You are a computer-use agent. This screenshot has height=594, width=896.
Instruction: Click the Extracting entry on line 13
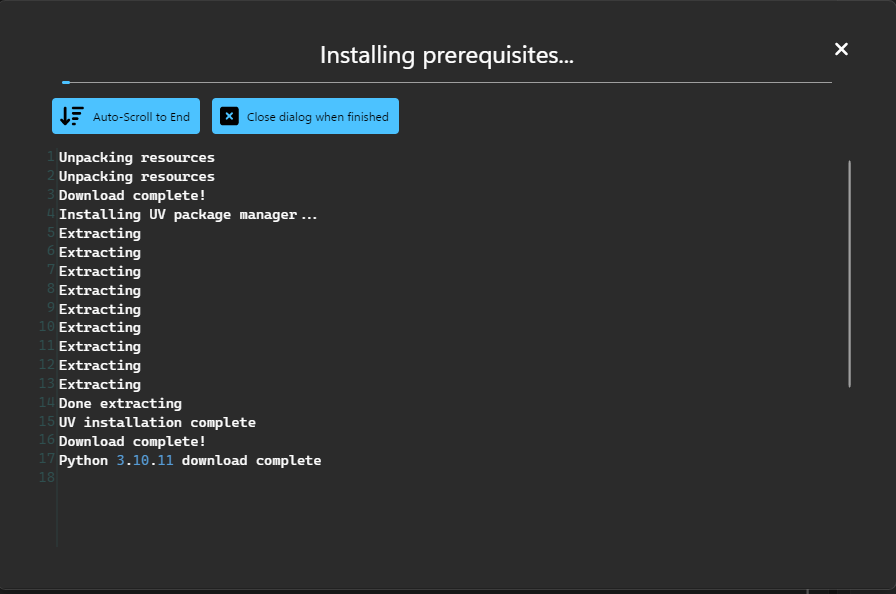[x=100, y=384]
